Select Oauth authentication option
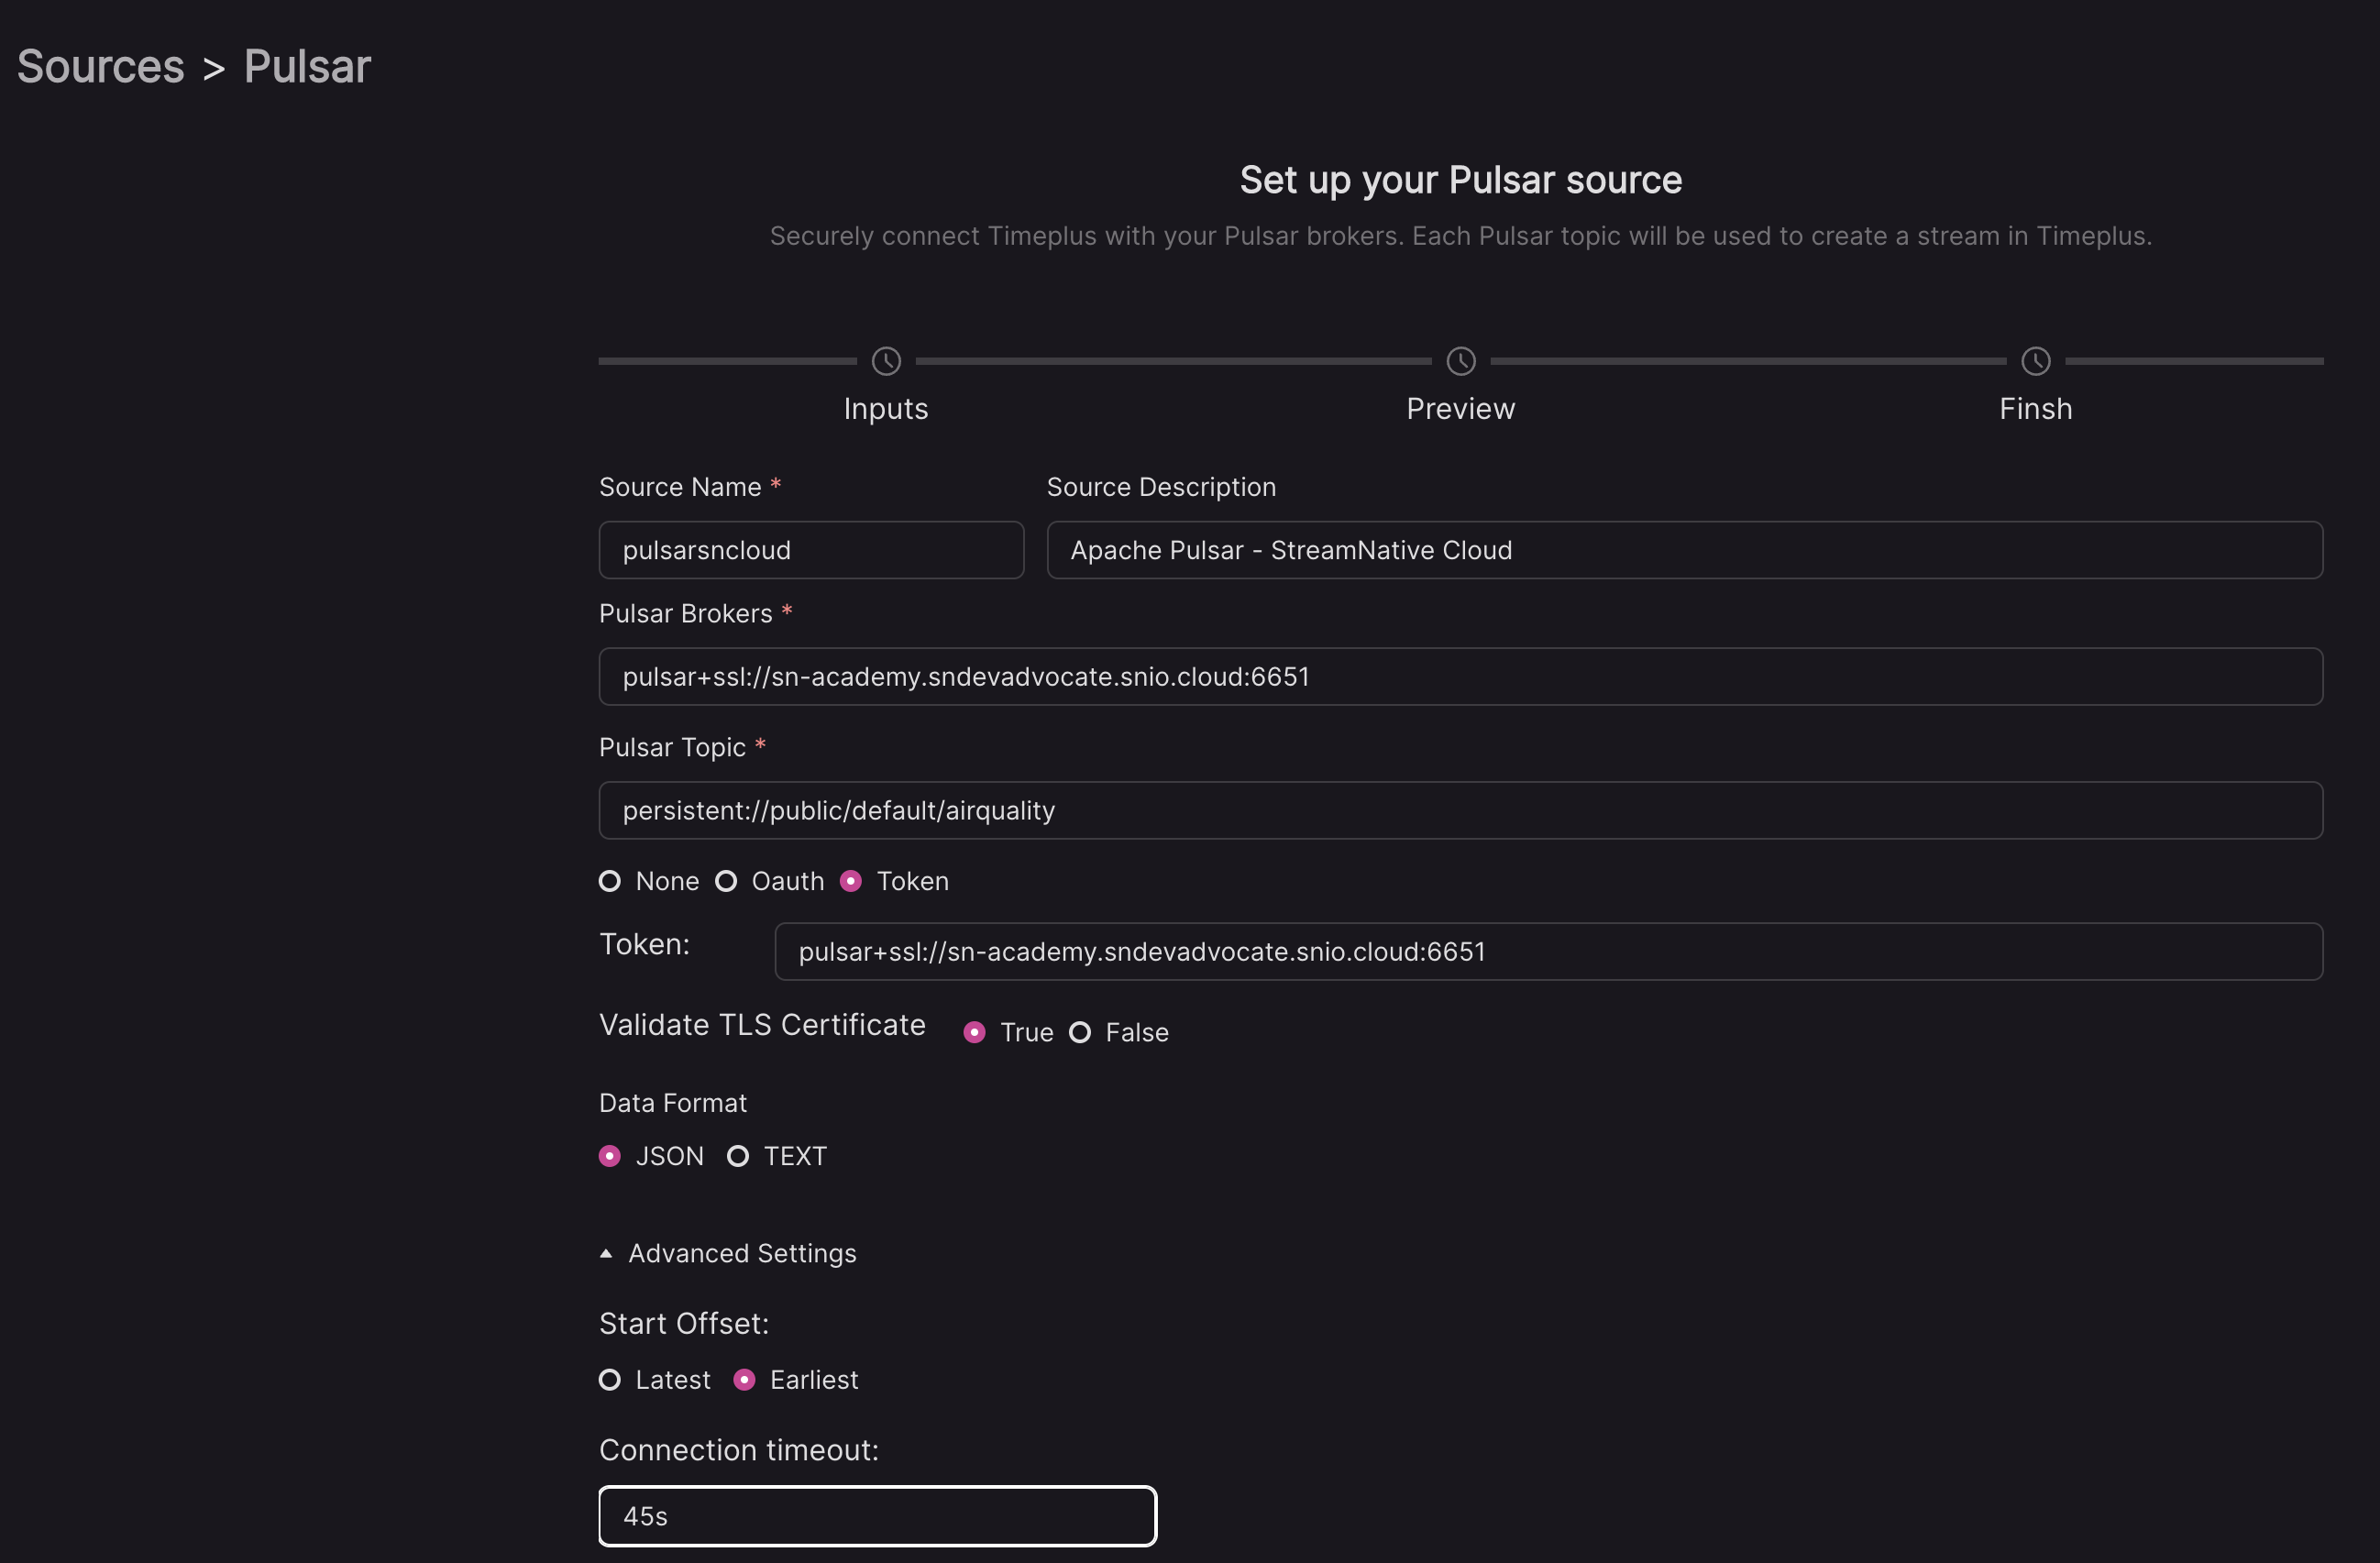Screen dimensions: 2380x1563 (x=726, y=881)
